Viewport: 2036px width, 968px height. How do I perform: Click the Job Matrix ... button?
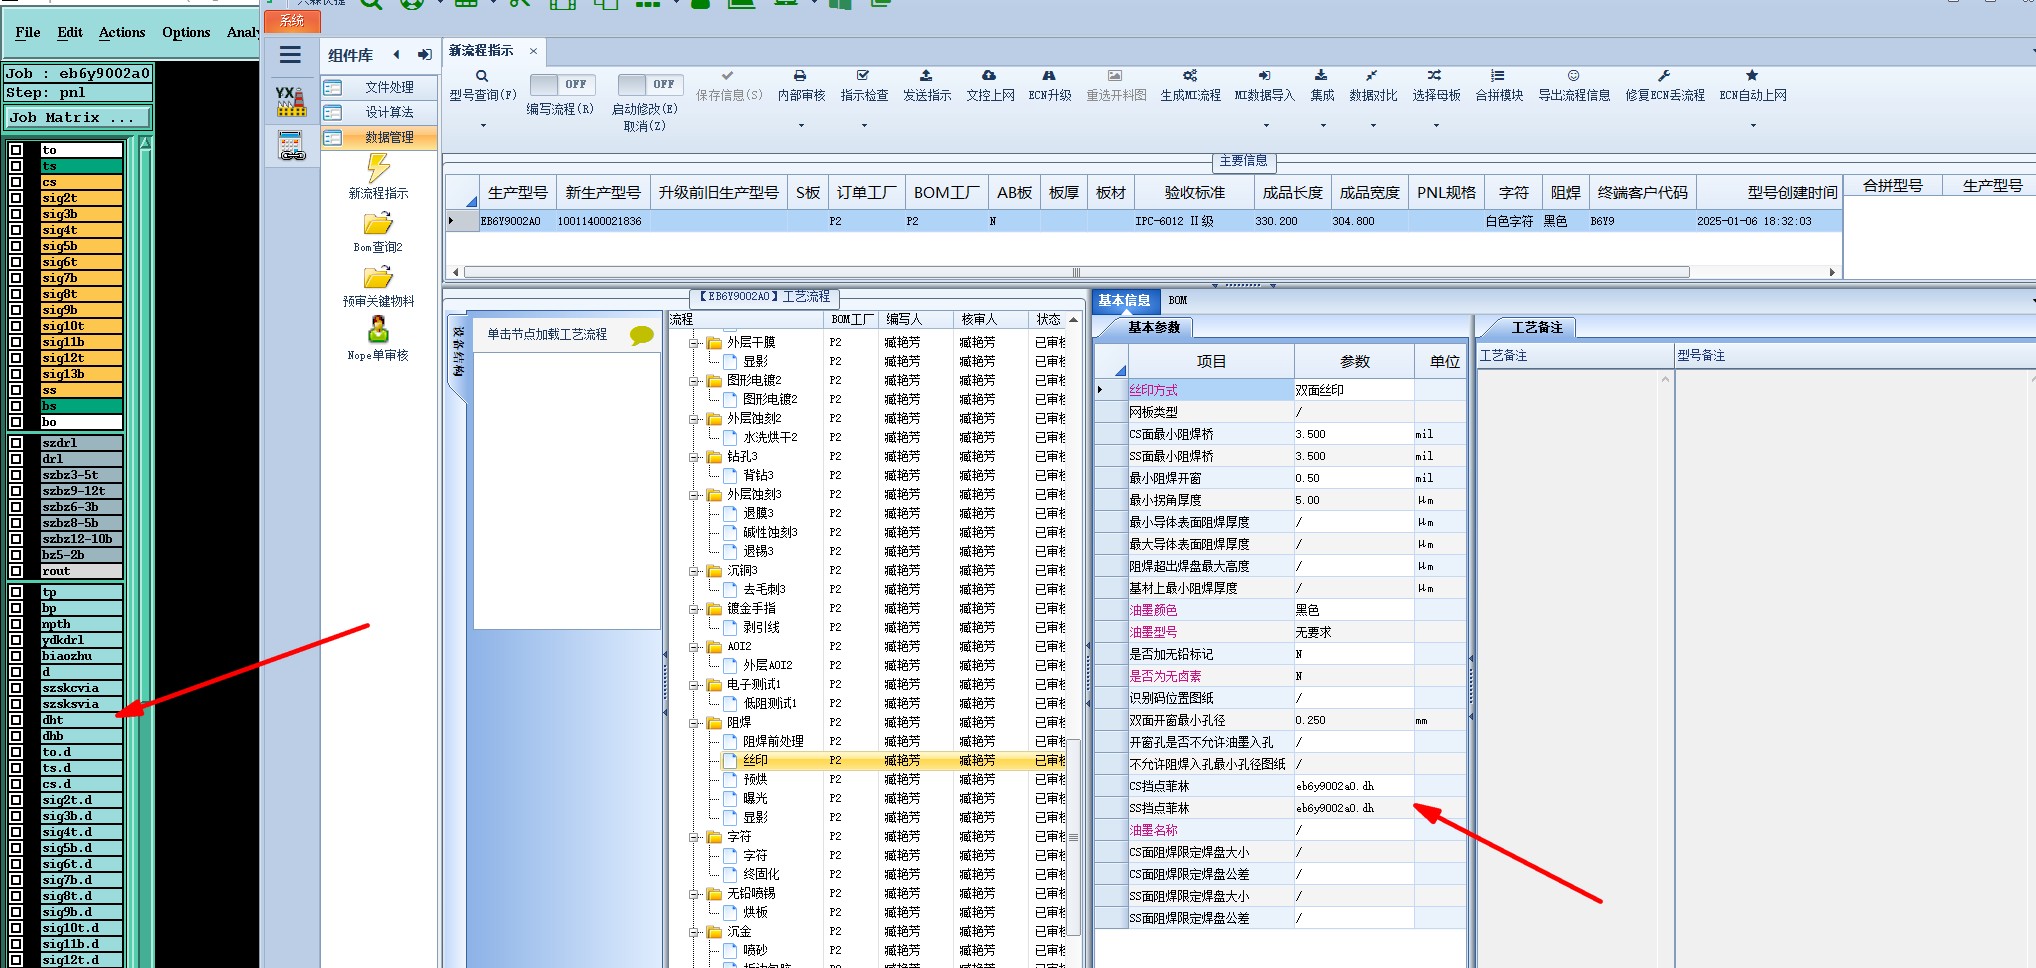(77, 117)
